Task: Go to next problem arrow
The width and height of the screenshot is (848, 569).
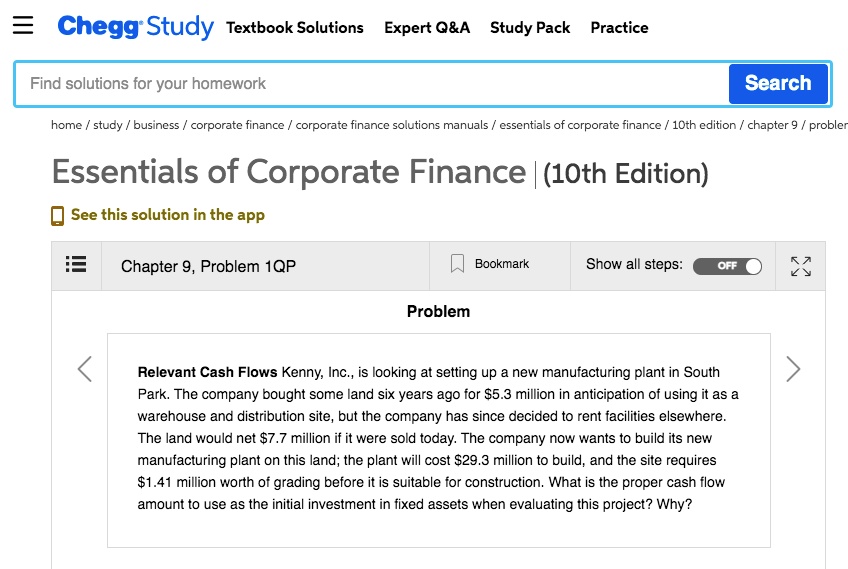Action: 793,369
